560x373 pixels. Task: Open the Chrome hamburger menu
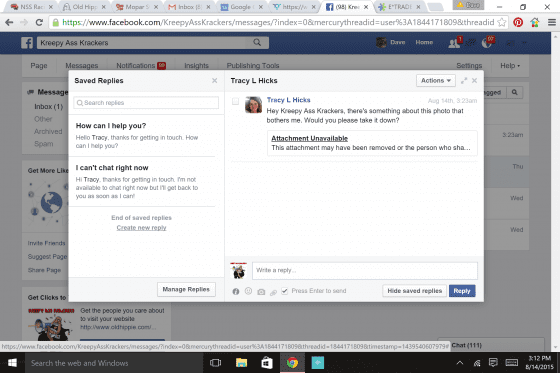click(551, 23)
